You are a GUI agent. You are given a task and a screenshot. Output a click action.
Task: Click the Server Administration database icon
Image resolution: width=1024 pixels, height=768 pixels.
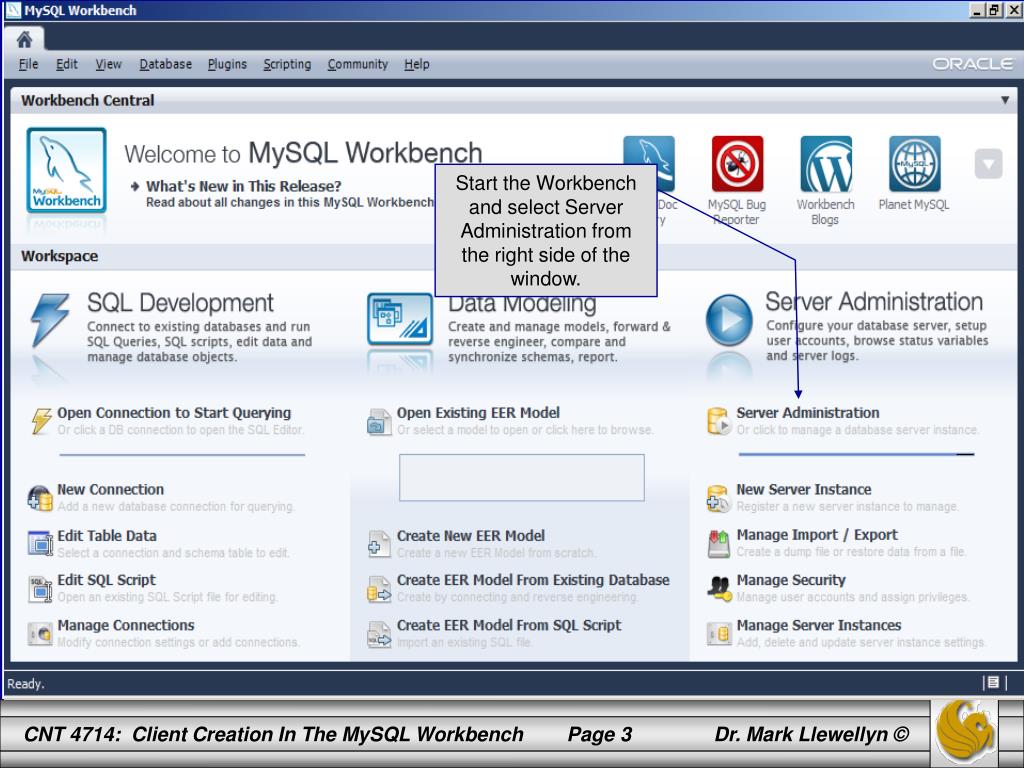pos(718,421)
